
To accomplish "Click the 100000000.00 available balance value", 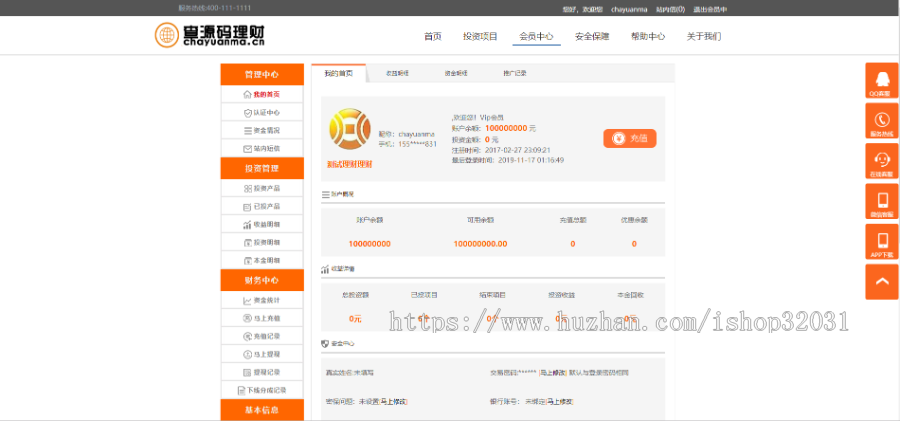I will coord(480,244).
